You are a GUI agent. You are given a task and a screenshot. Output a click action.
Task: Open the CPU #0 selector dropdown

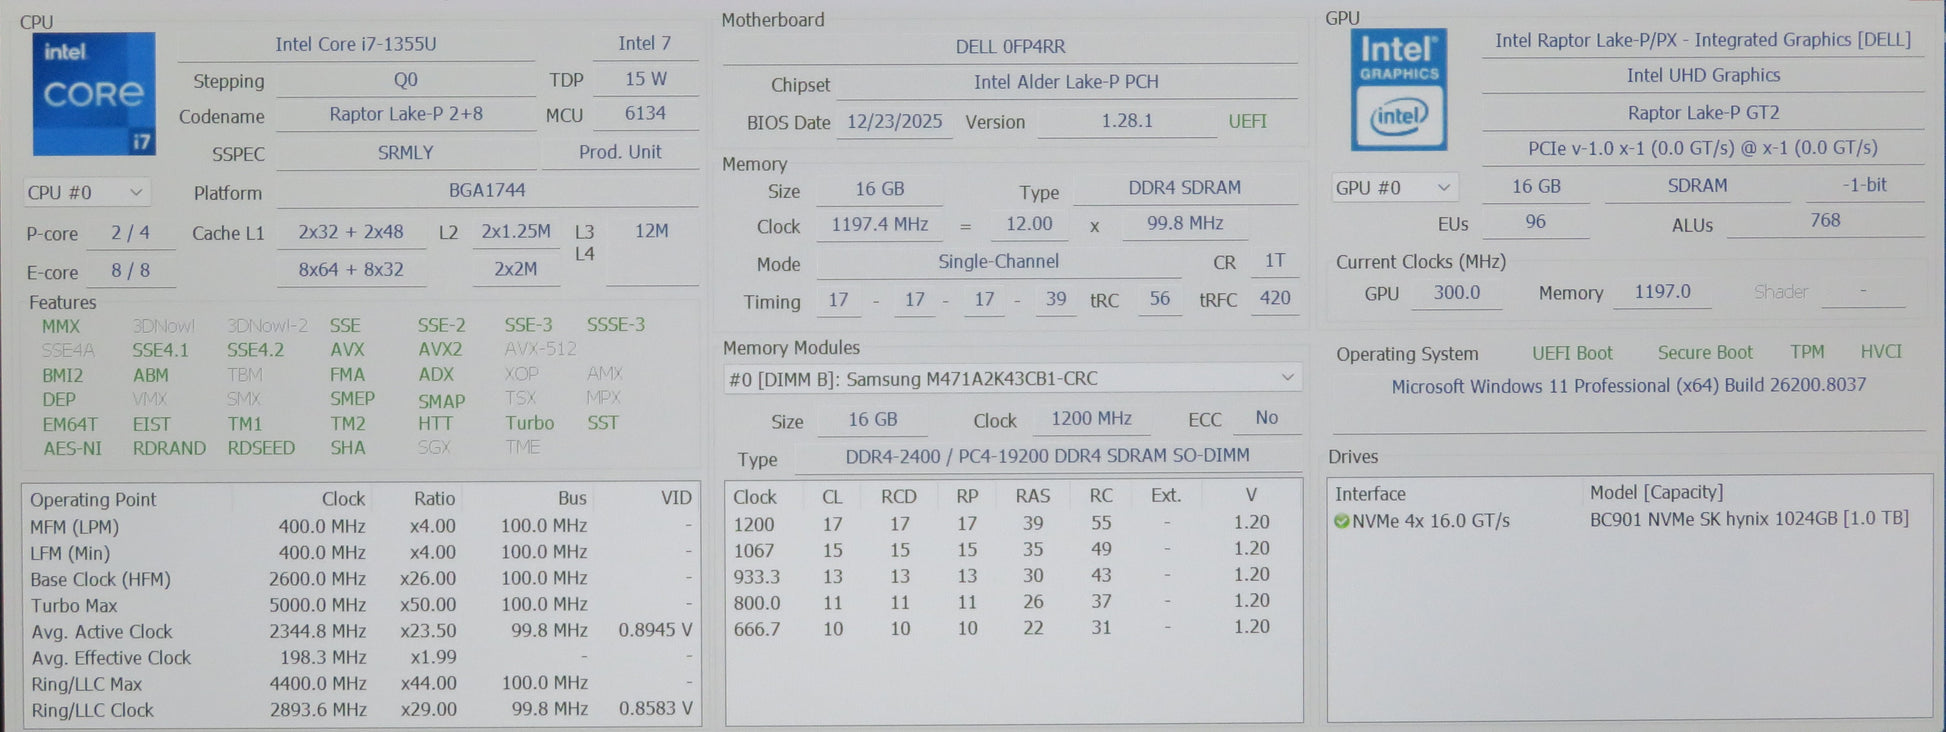[x=86, y=192]
